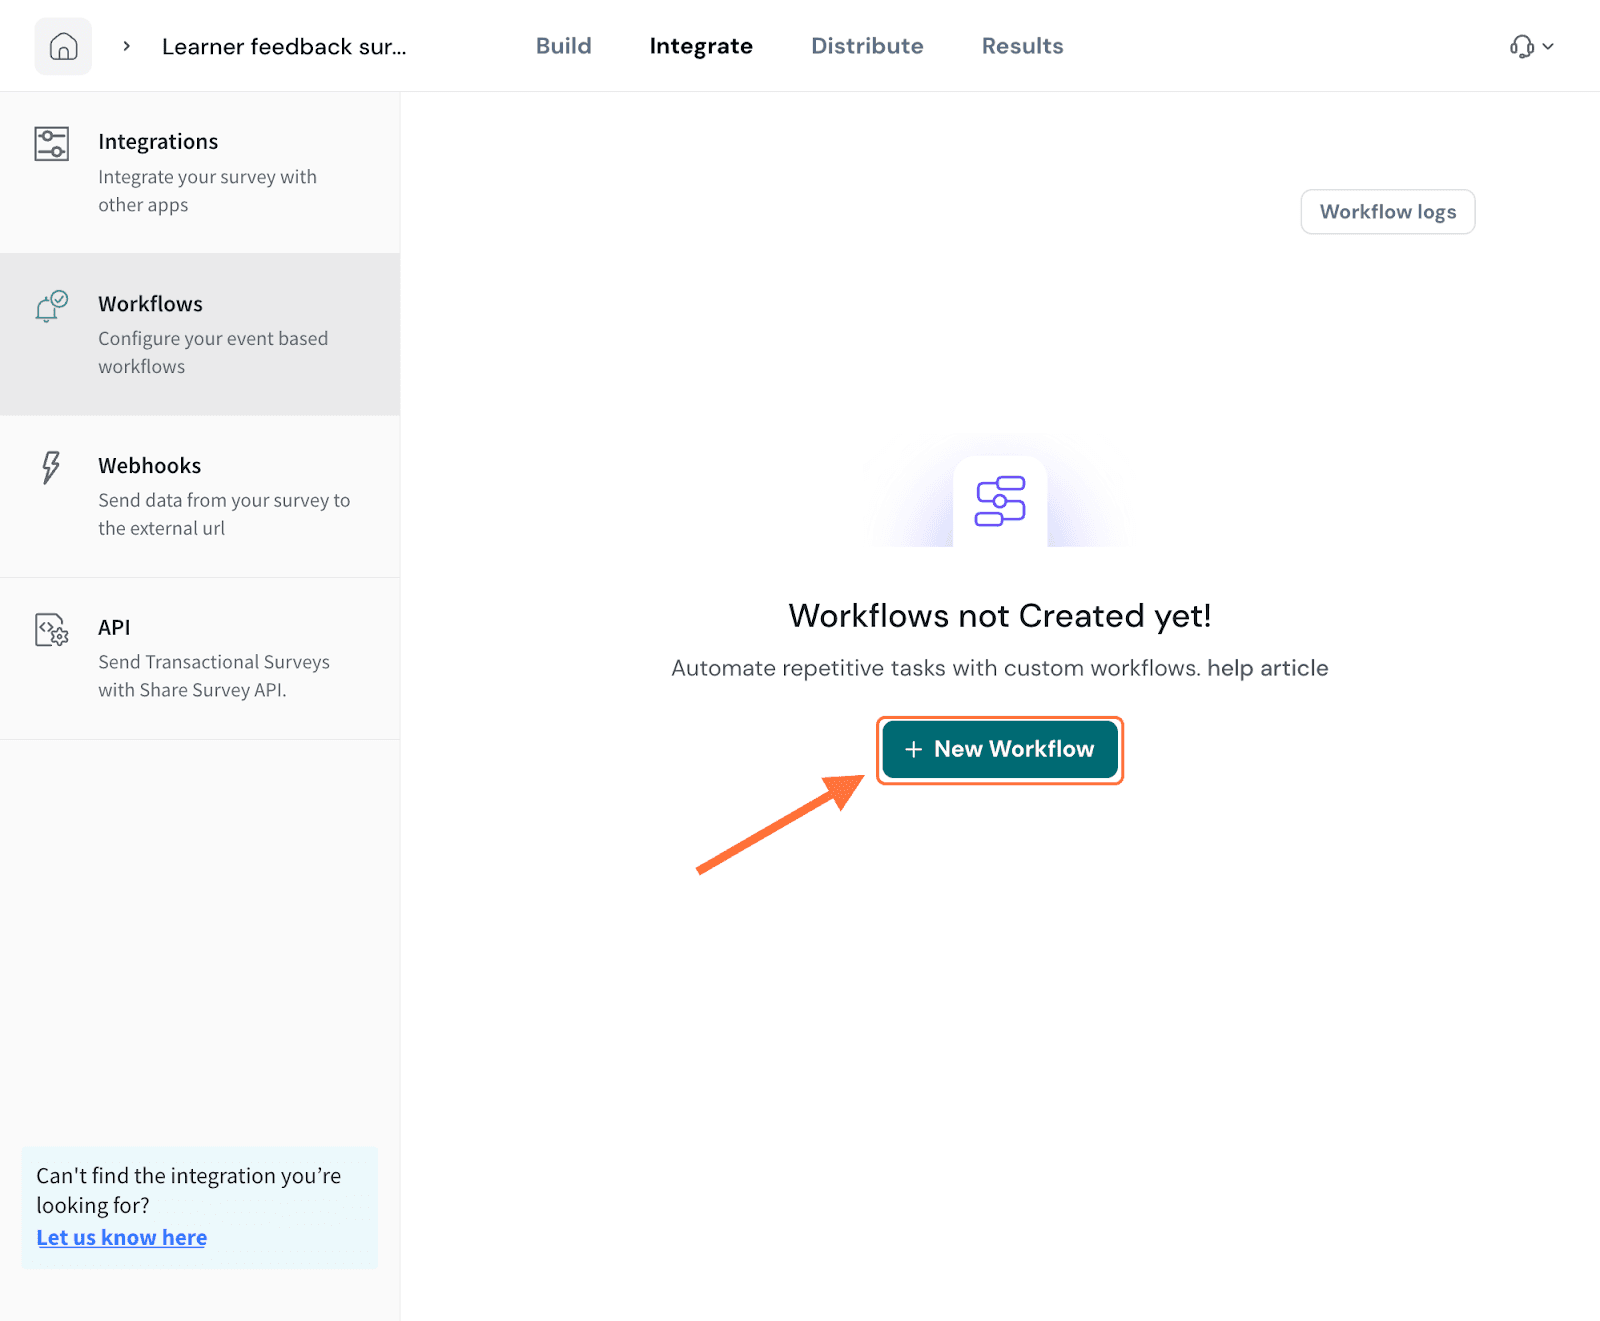The height and width of the screenshot is (1321, 1600).
Task: Create a New Workflow
Action: click(1000, 750)
